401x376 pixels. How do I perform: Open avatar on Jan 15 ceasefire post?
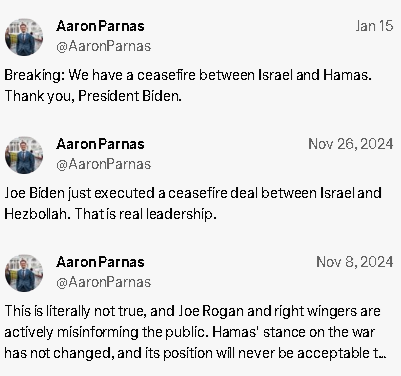[x=24, y=37]
